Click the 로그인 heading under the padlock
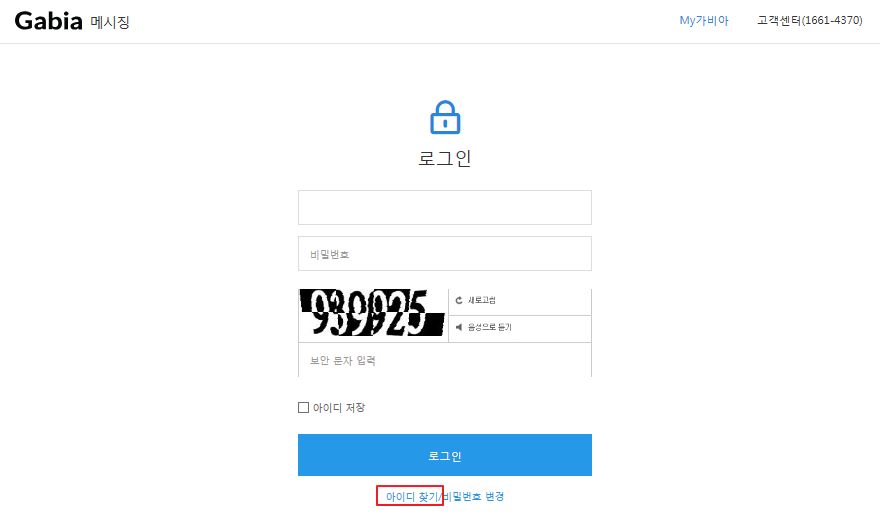Screen dimensions: 880x517 pyautogui.click(x=444, y=158)
